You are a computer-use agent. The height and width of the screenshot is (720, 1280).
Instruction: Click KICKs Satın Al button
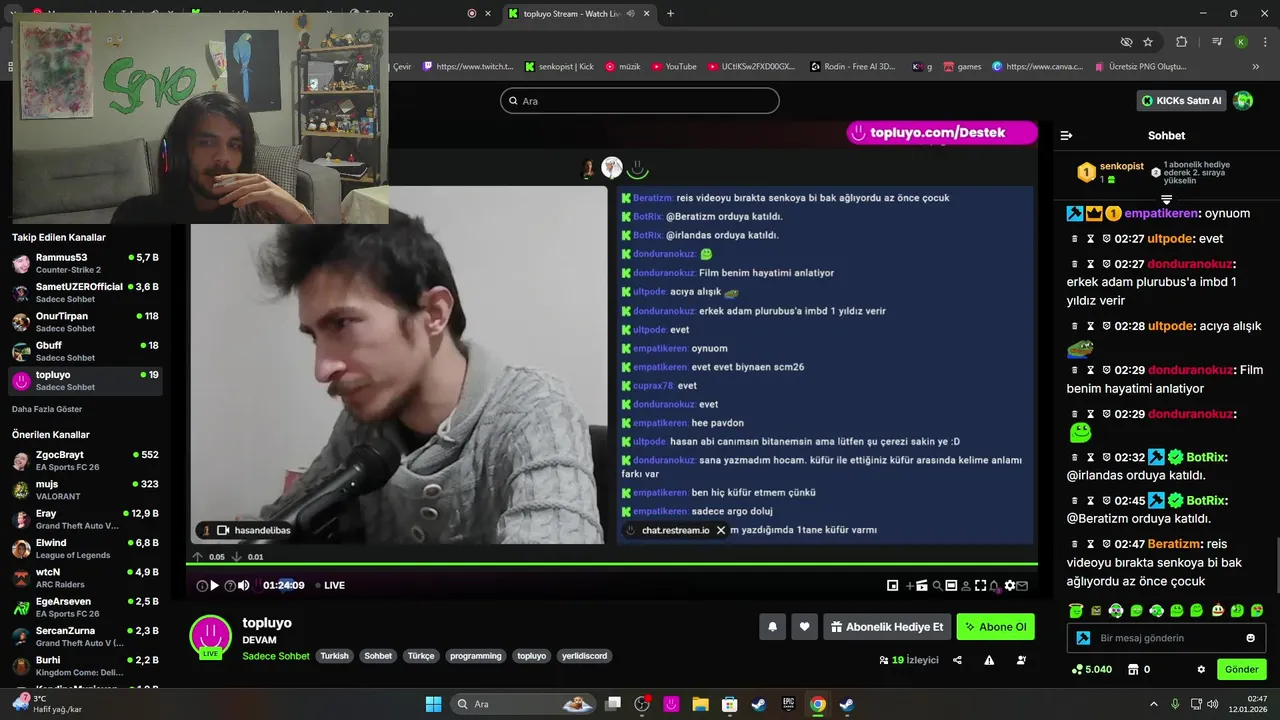[1181, 101]
